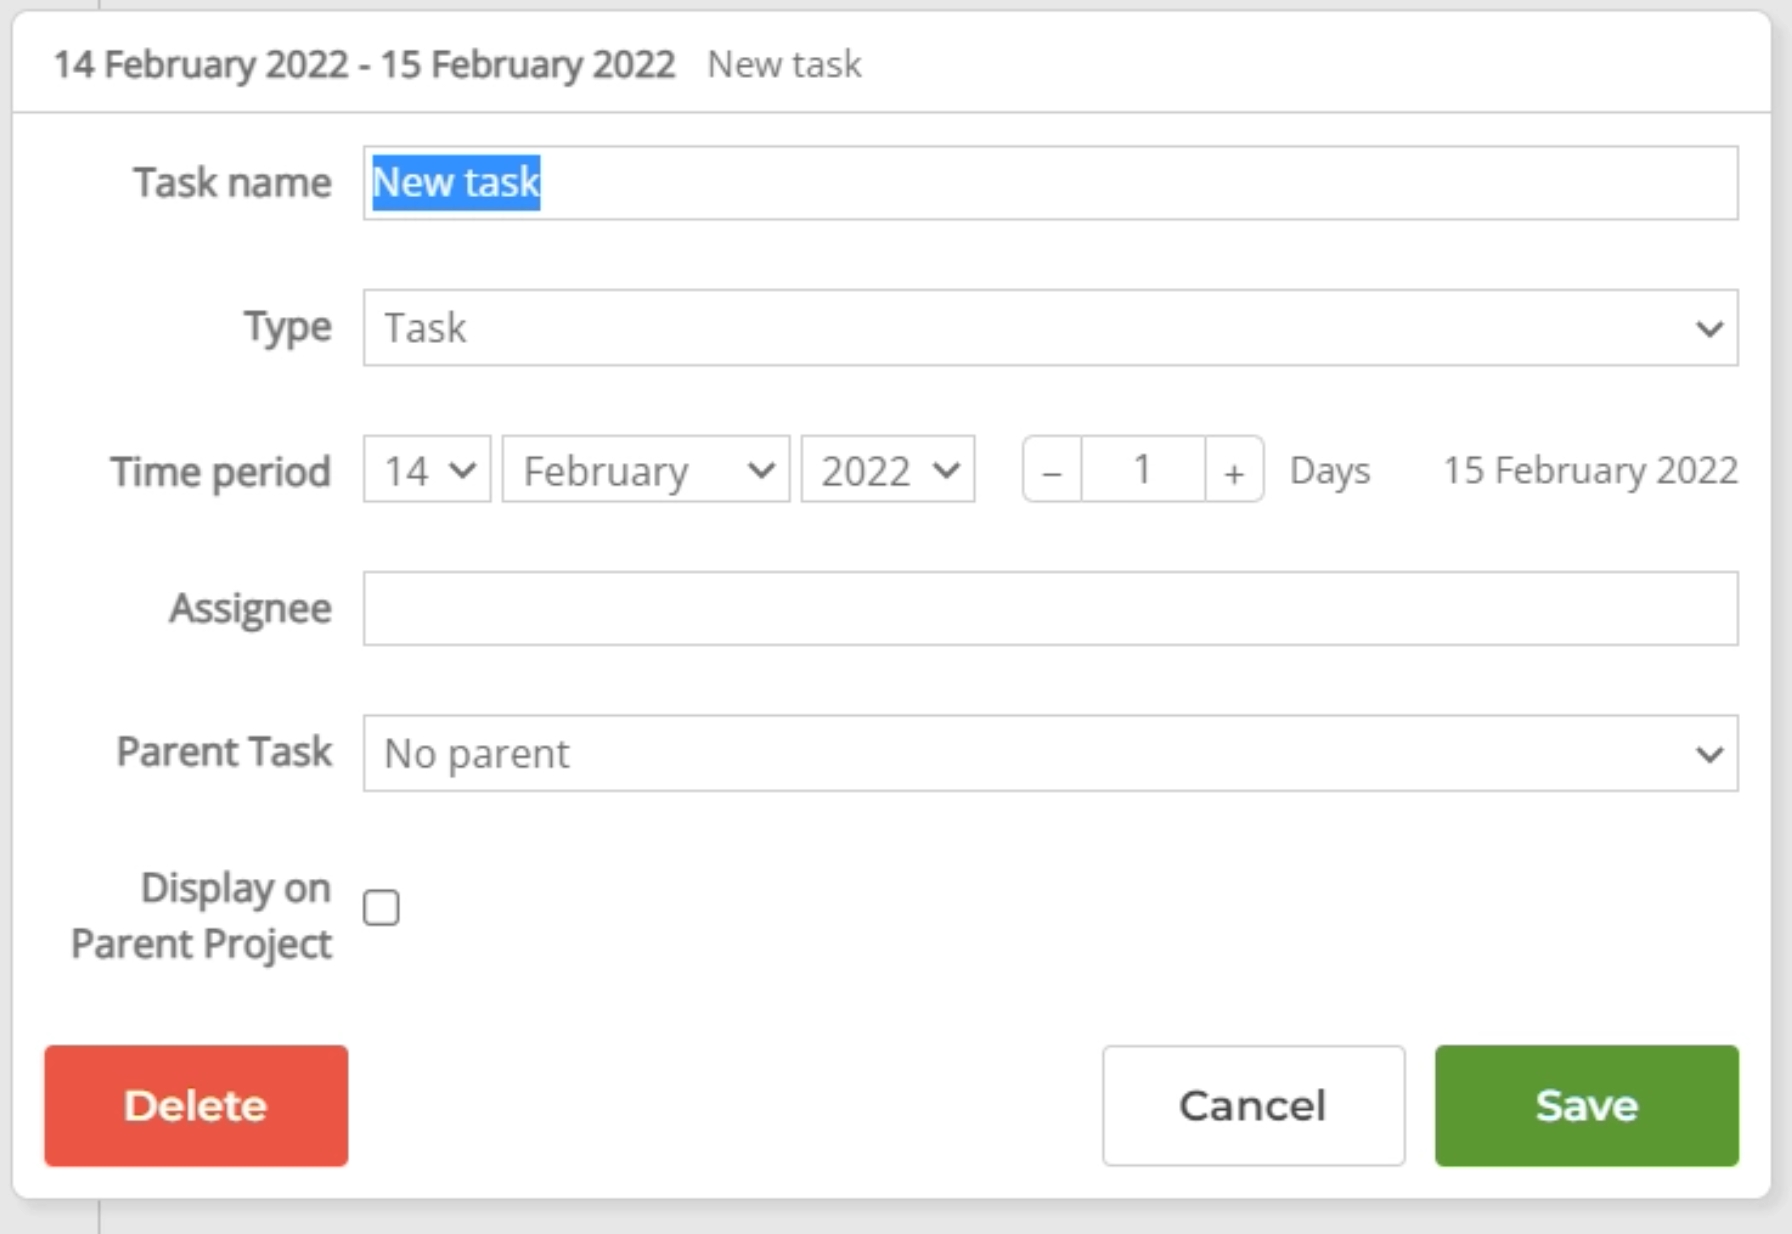Click the "Task name" field label
Image resolution: width=1792 pixels, height=1234 pixels.
click(232, 183)
